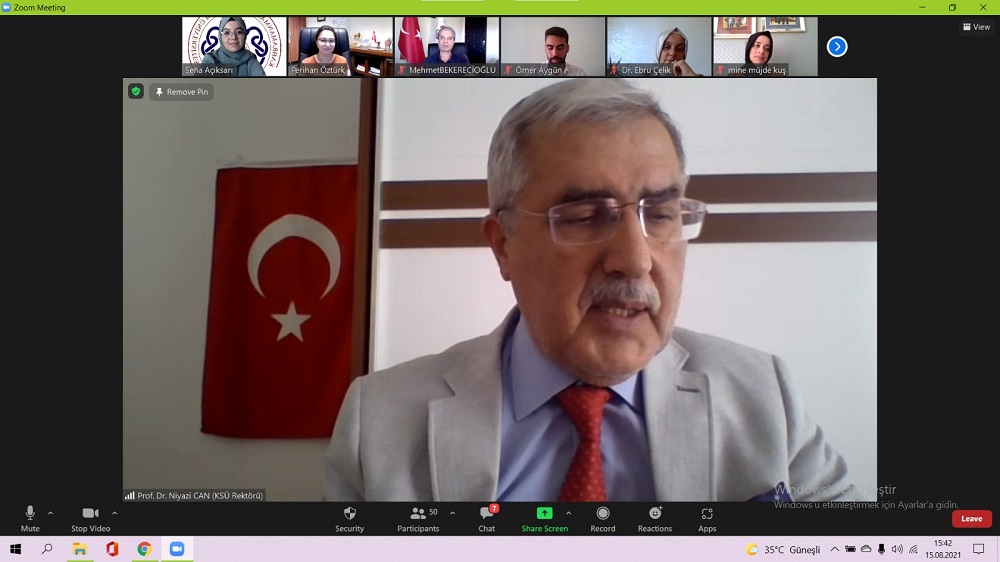Open the Security shield options

[349, 518]
